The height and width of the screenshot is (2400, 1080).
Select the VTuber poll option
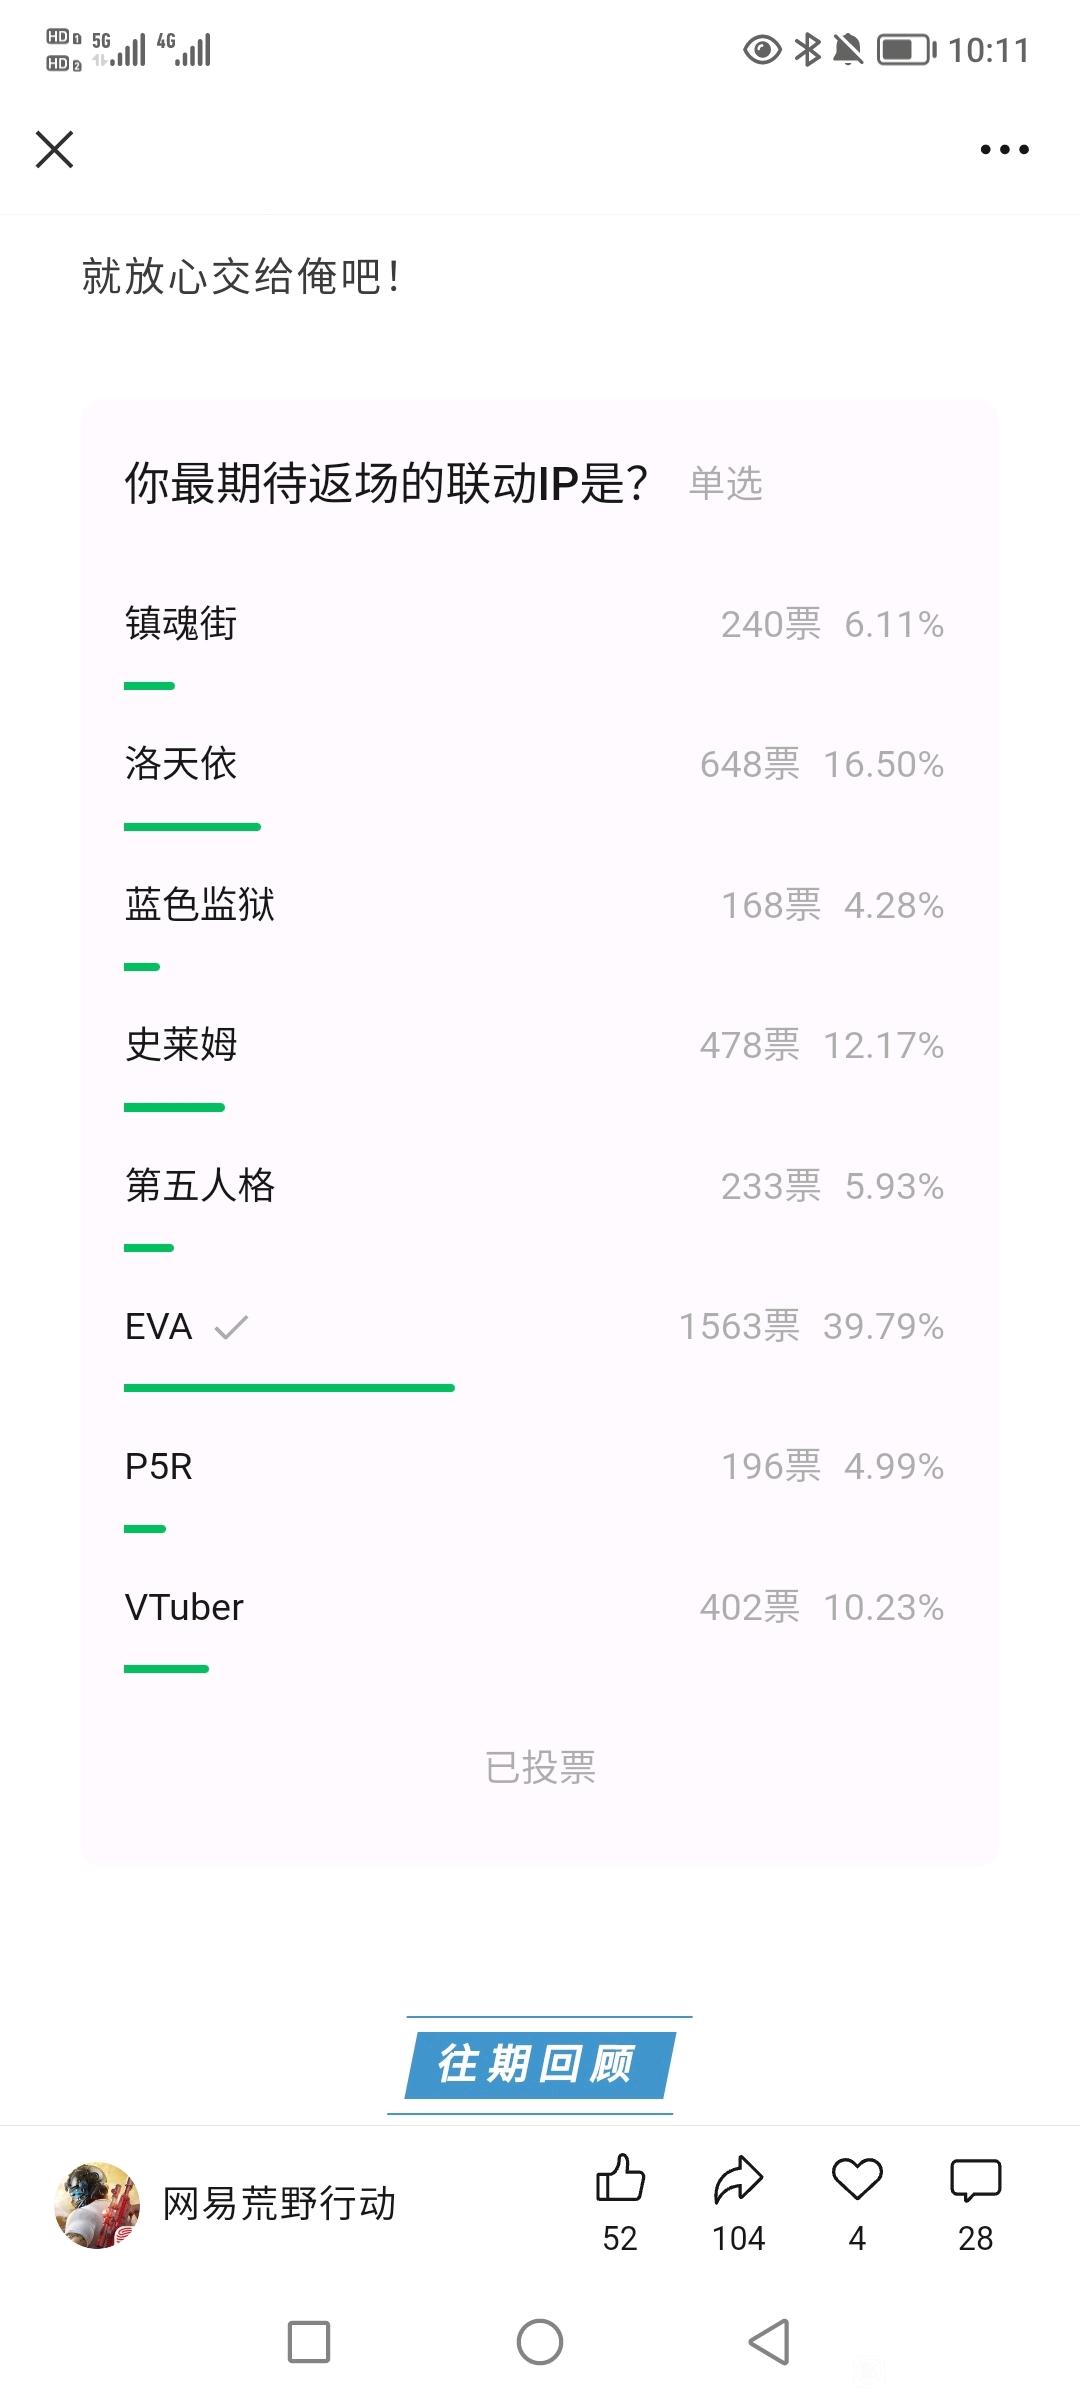coord(534,1627)
